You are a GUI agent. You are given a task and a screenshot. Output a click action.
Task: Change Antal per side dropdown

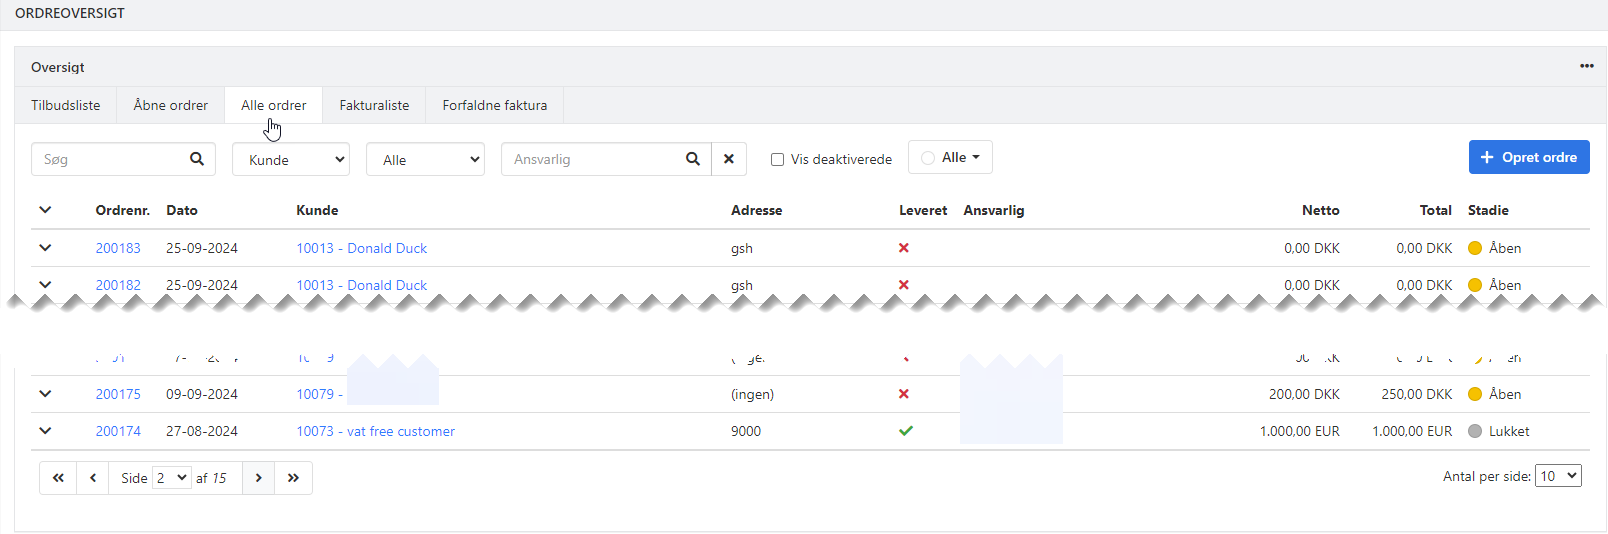[1558, 476]
